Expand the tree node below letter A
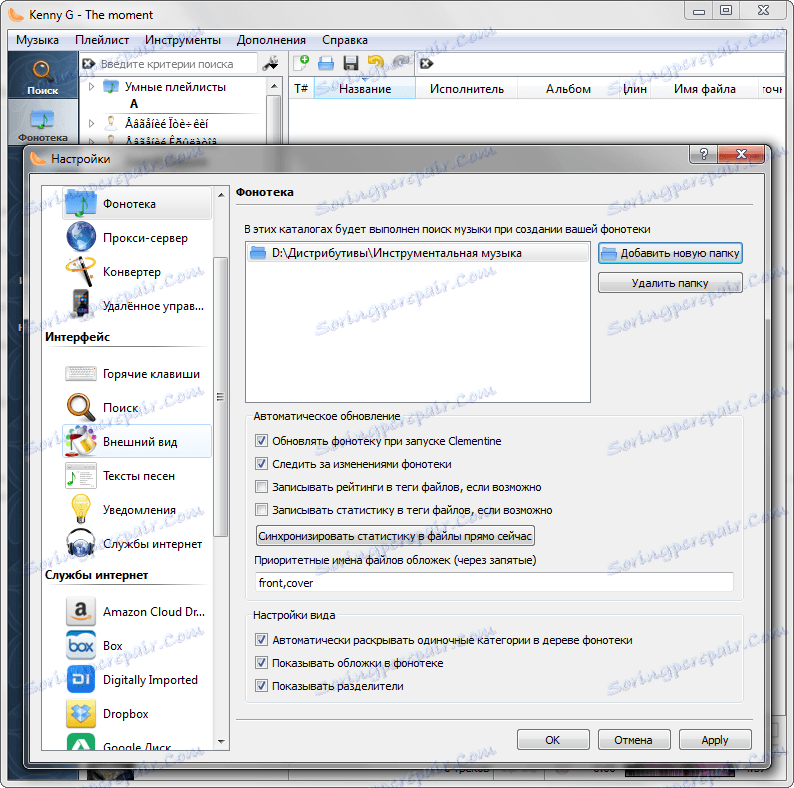Viewport: 794px width, 788px height. coord(92,123)
